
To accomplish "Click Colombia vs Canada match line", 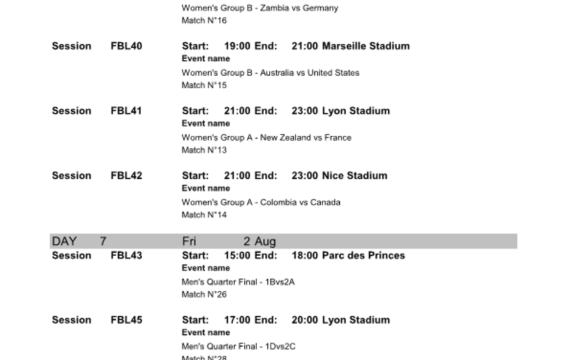I will [261, 202].
